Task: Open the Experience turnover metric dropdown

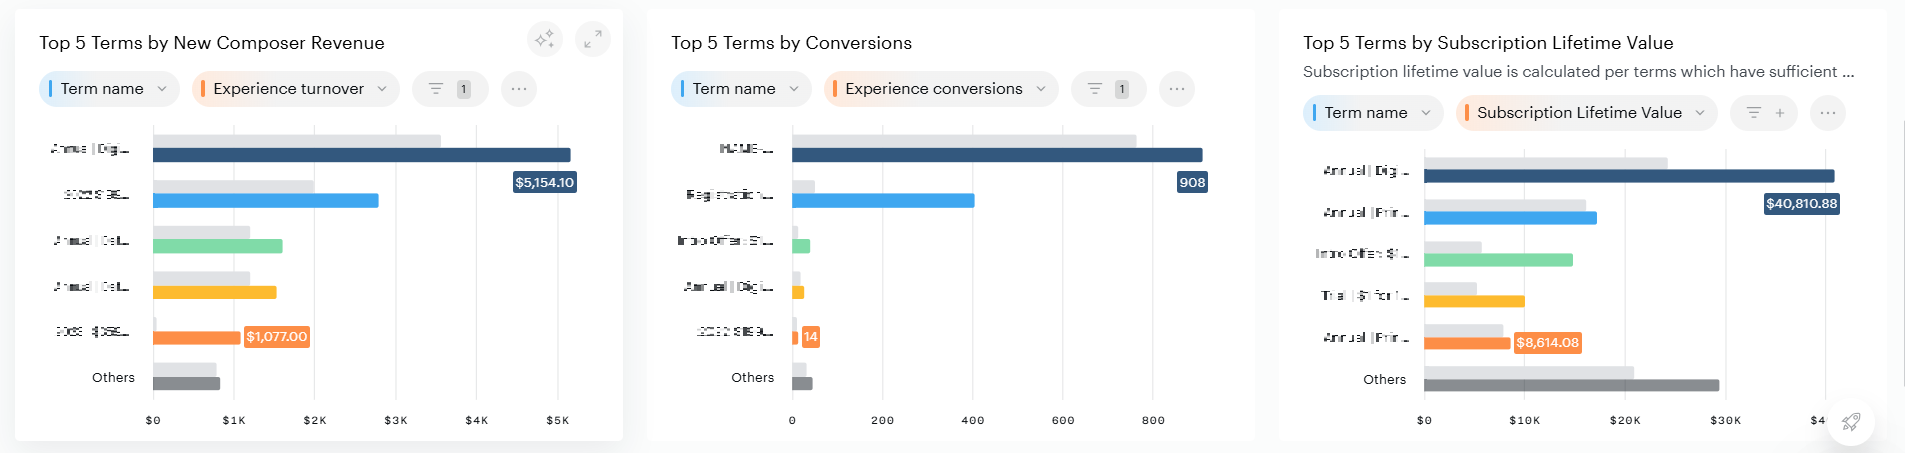Action: (295, 89)
